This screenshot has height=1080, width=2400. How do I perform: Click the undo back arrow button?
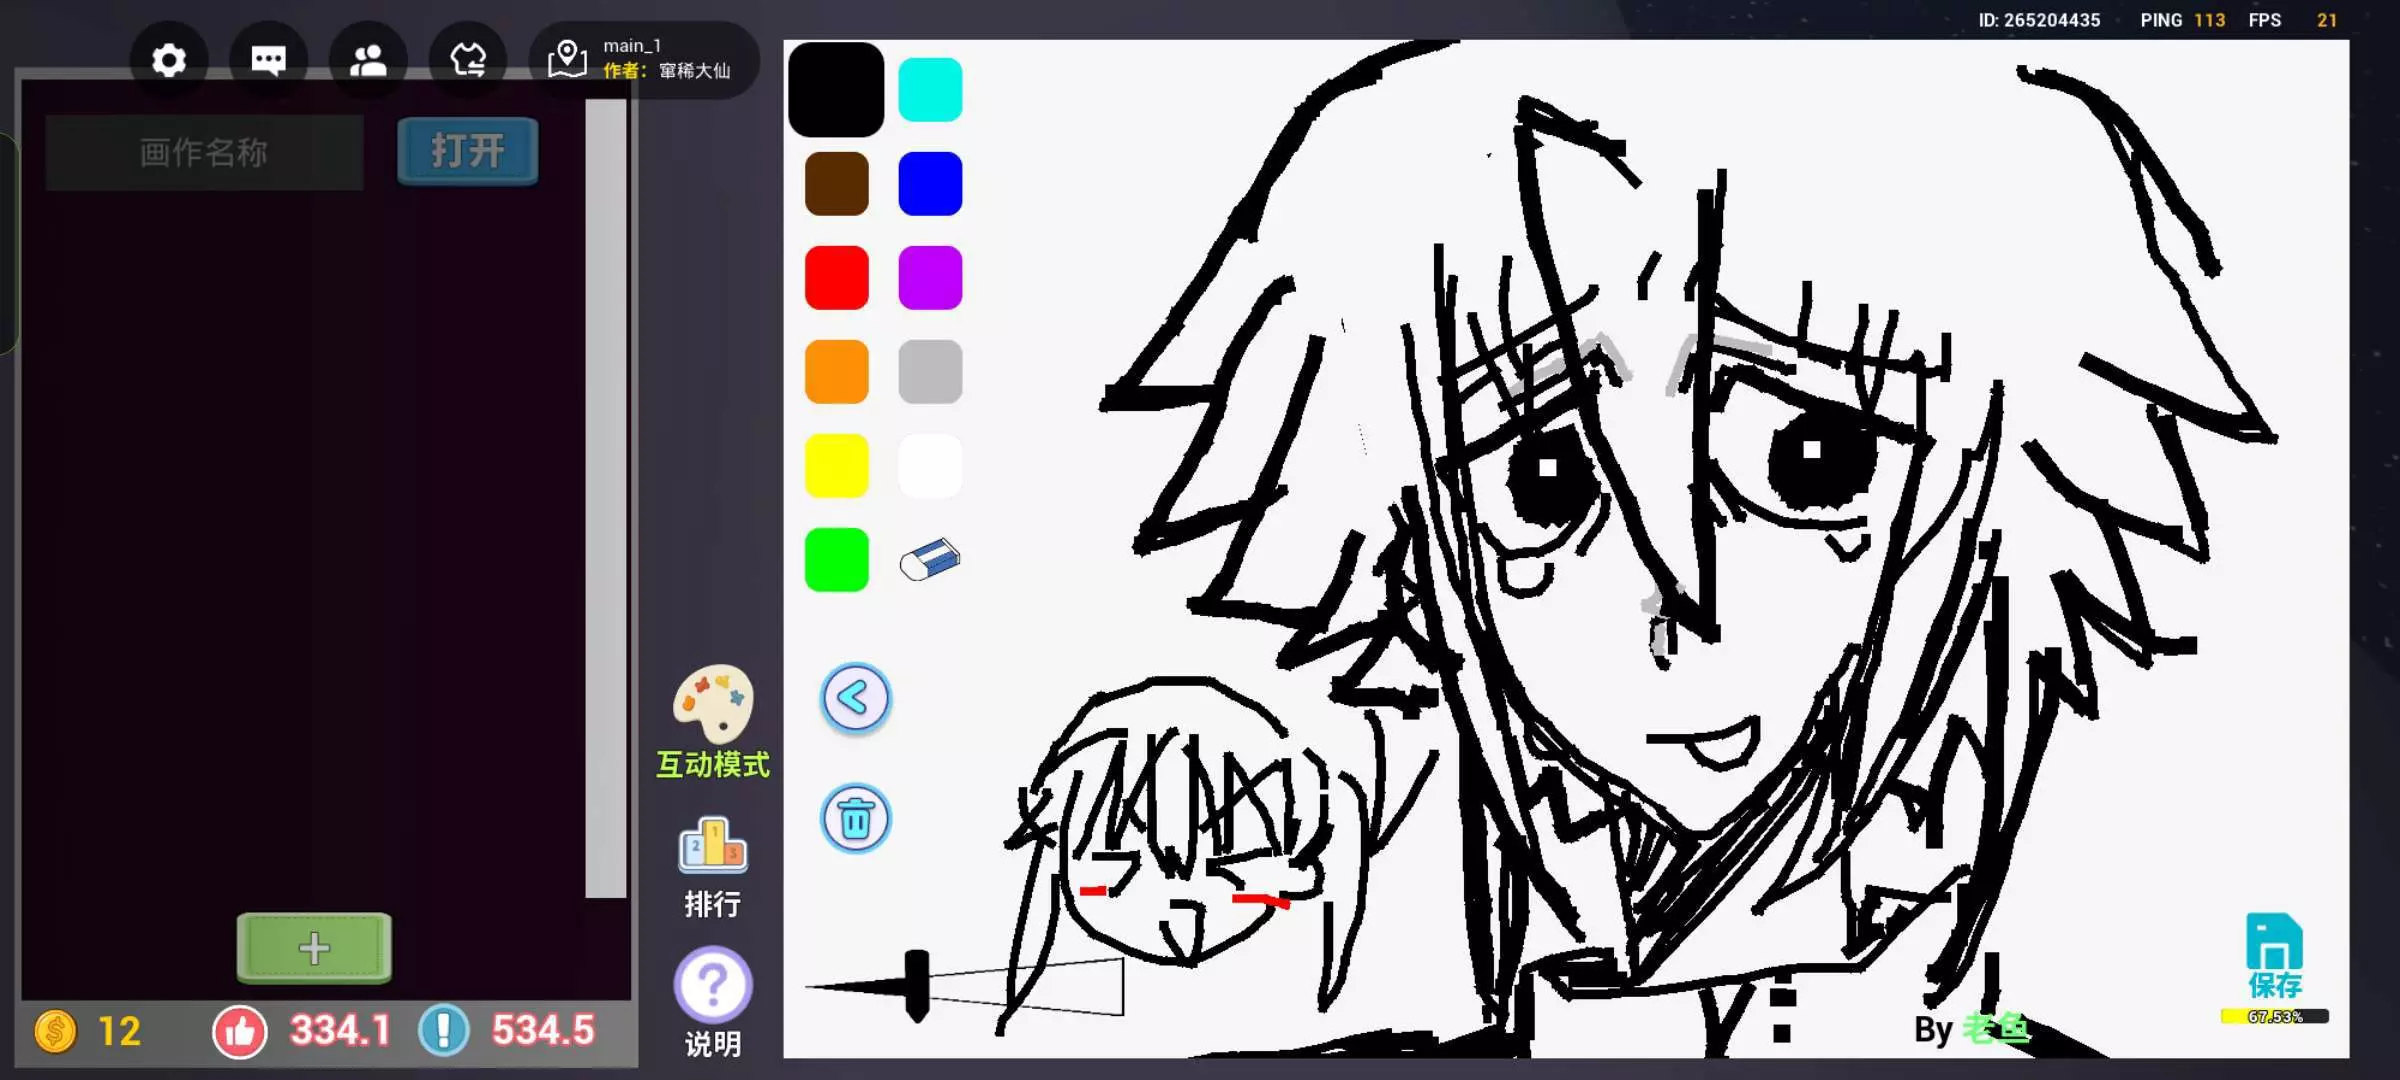point(855,698)
